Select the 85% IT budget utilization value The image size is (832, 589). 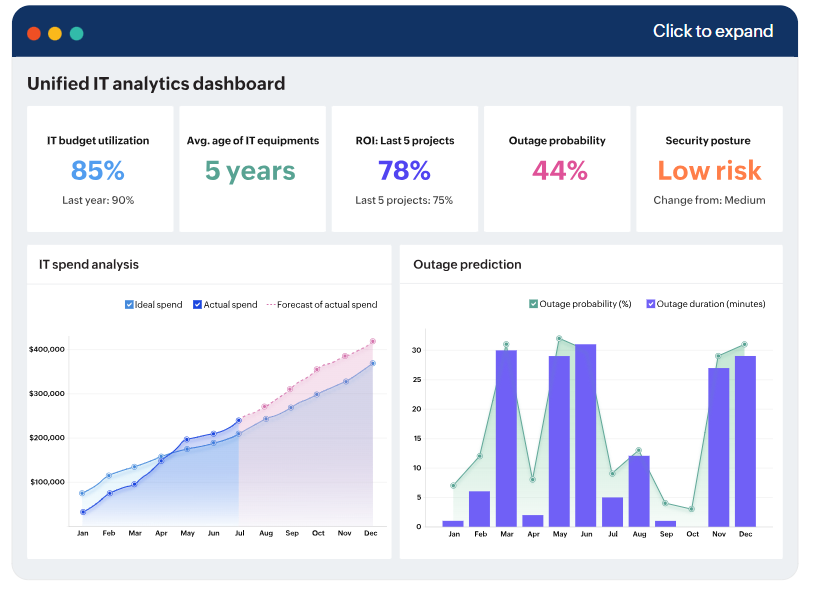click(97, 170)
